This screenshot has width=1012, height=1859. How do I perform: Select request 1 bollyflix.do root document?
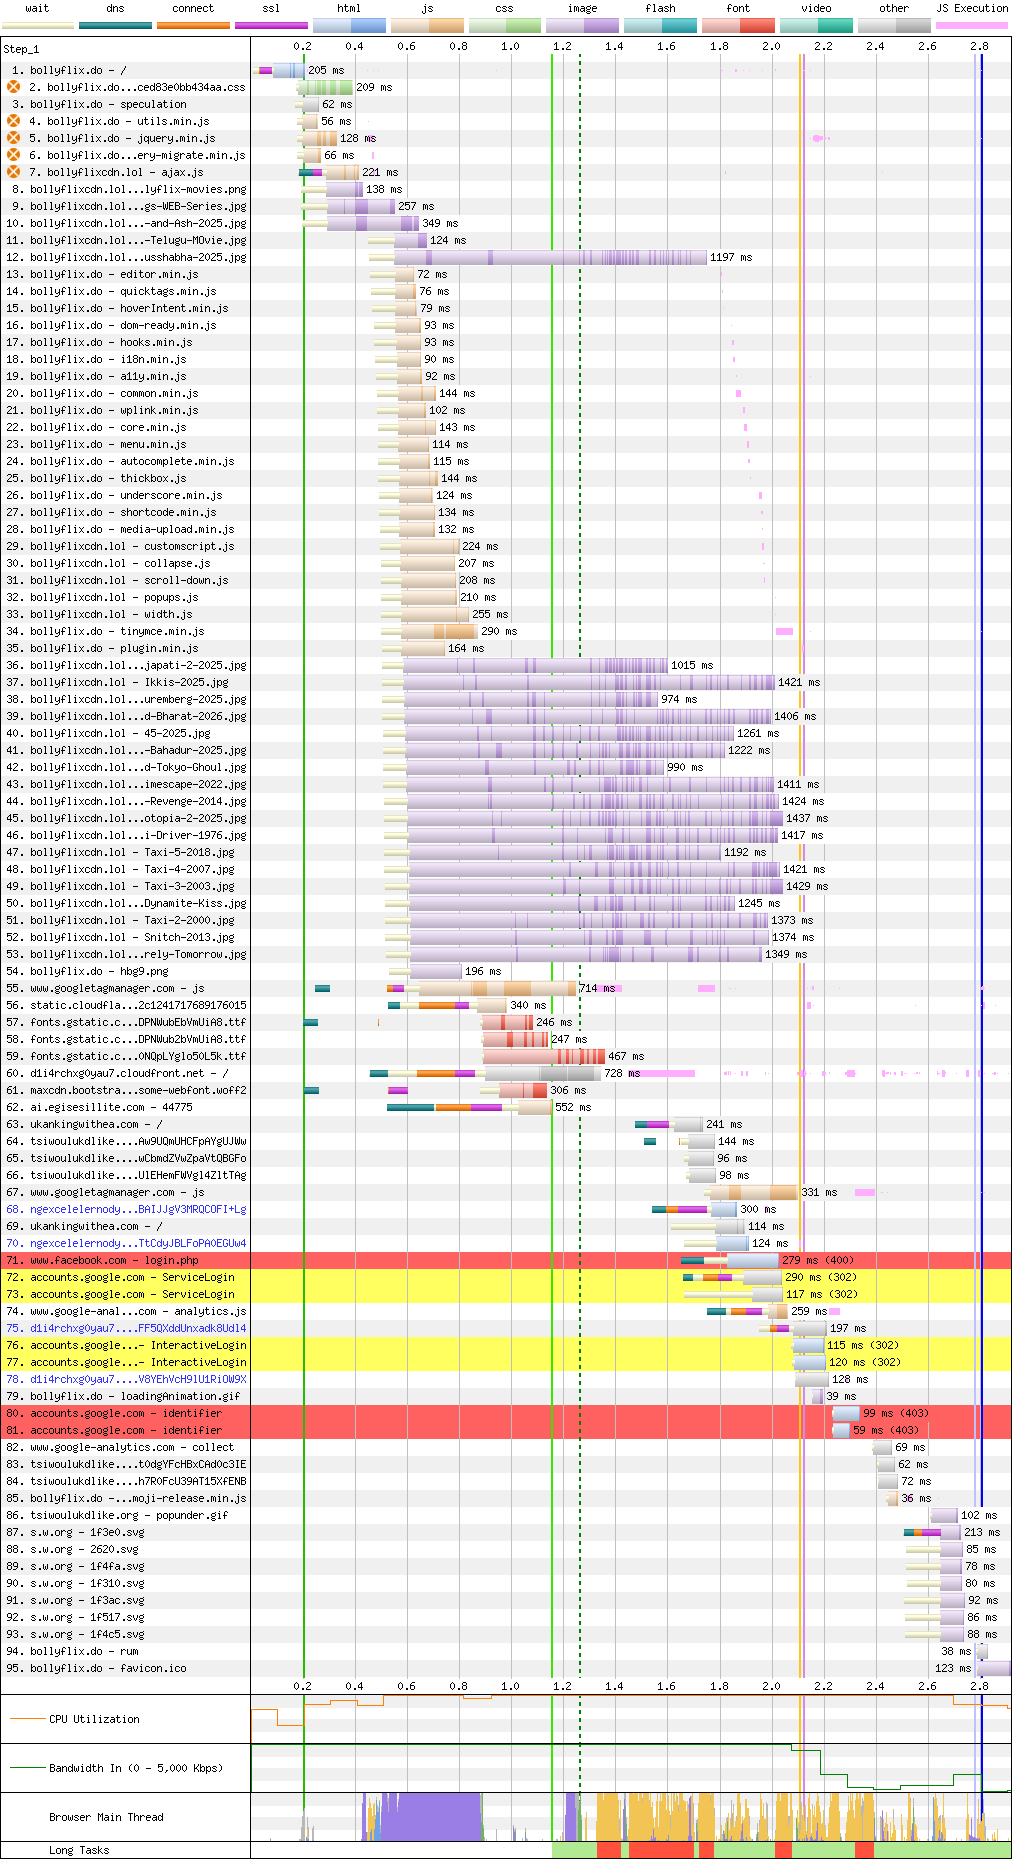click(78, 70)
